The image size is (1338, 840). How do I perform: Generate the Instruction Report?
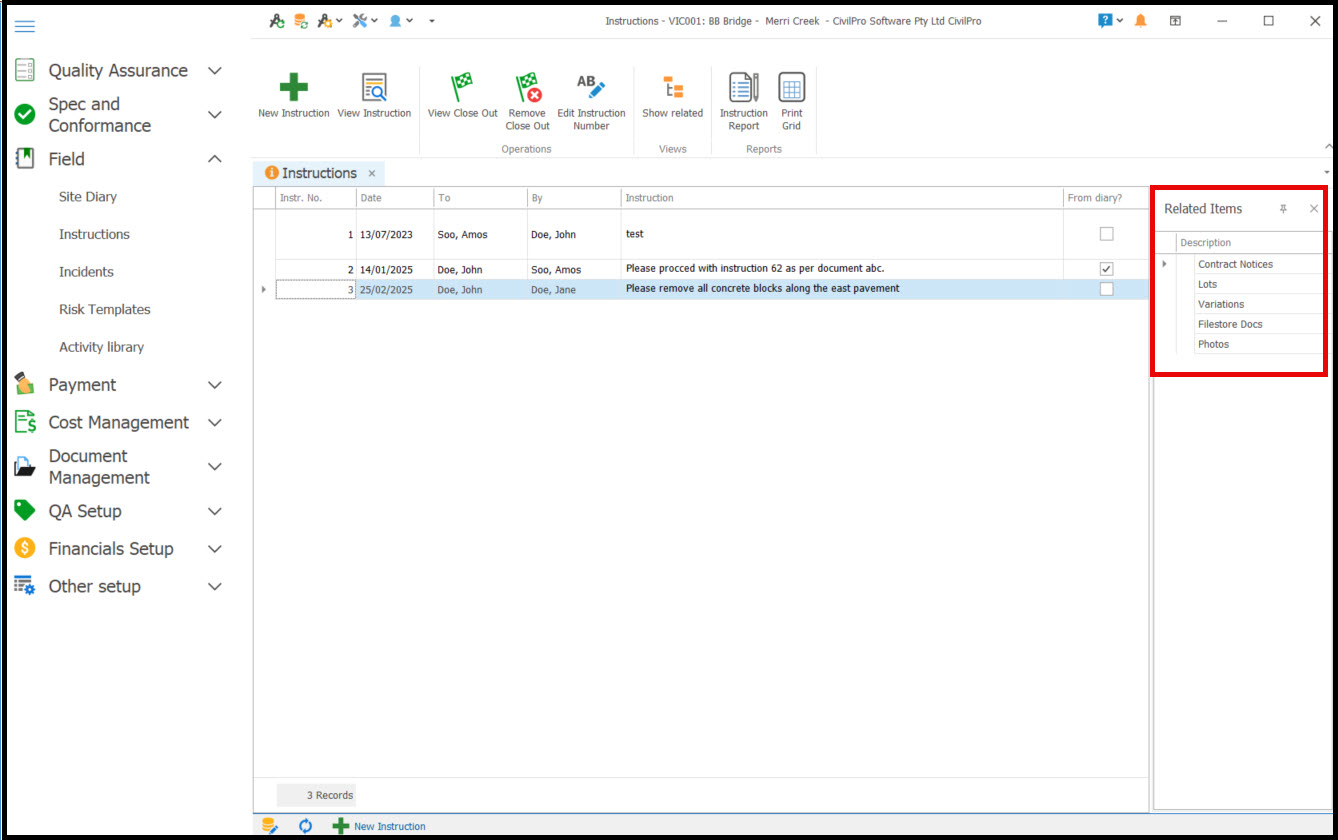[743, 89]
